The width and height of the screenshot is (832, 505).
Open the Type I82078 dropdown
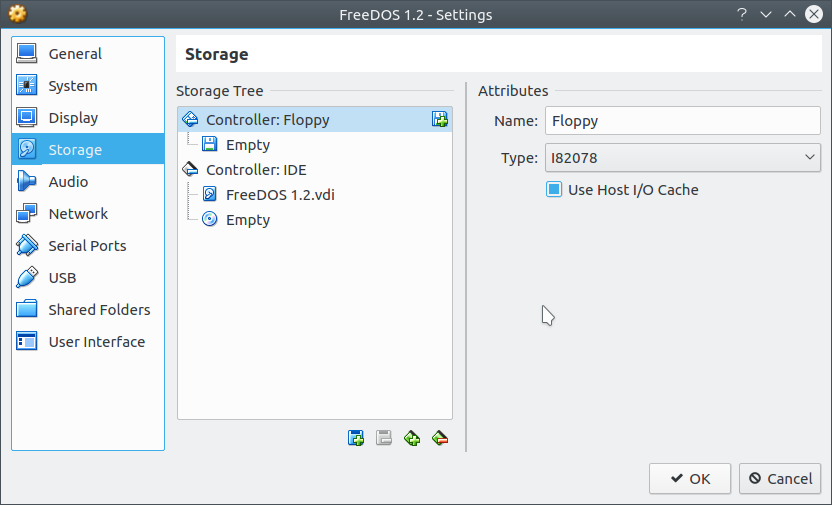click(x=682, y=158)
